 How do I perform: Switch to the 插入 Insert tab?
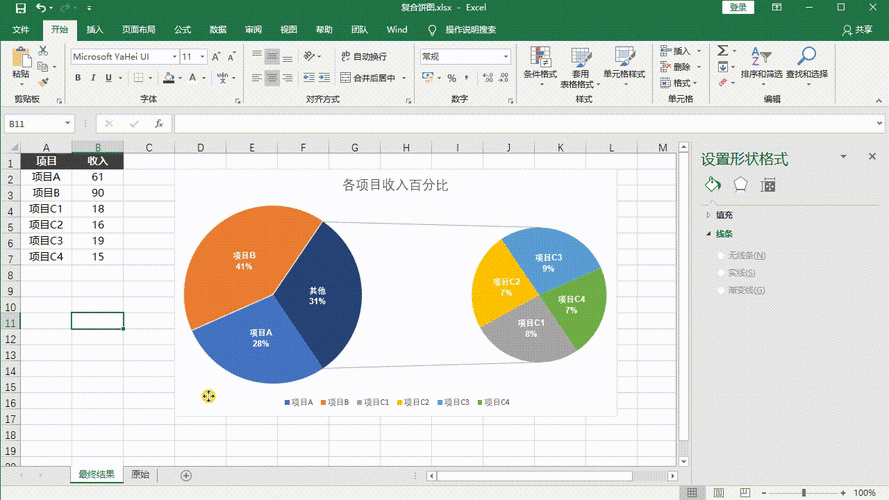point(95,29)
